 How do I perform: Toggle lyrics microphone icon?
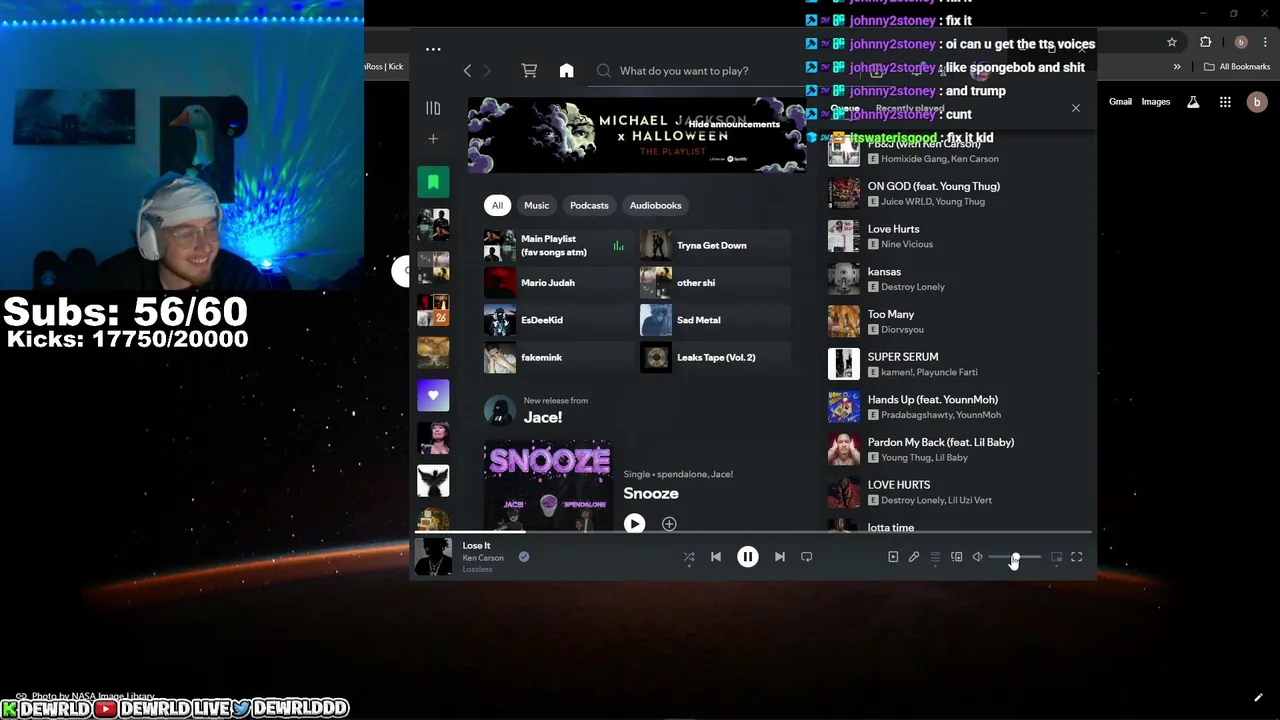[x=914, y=557]
